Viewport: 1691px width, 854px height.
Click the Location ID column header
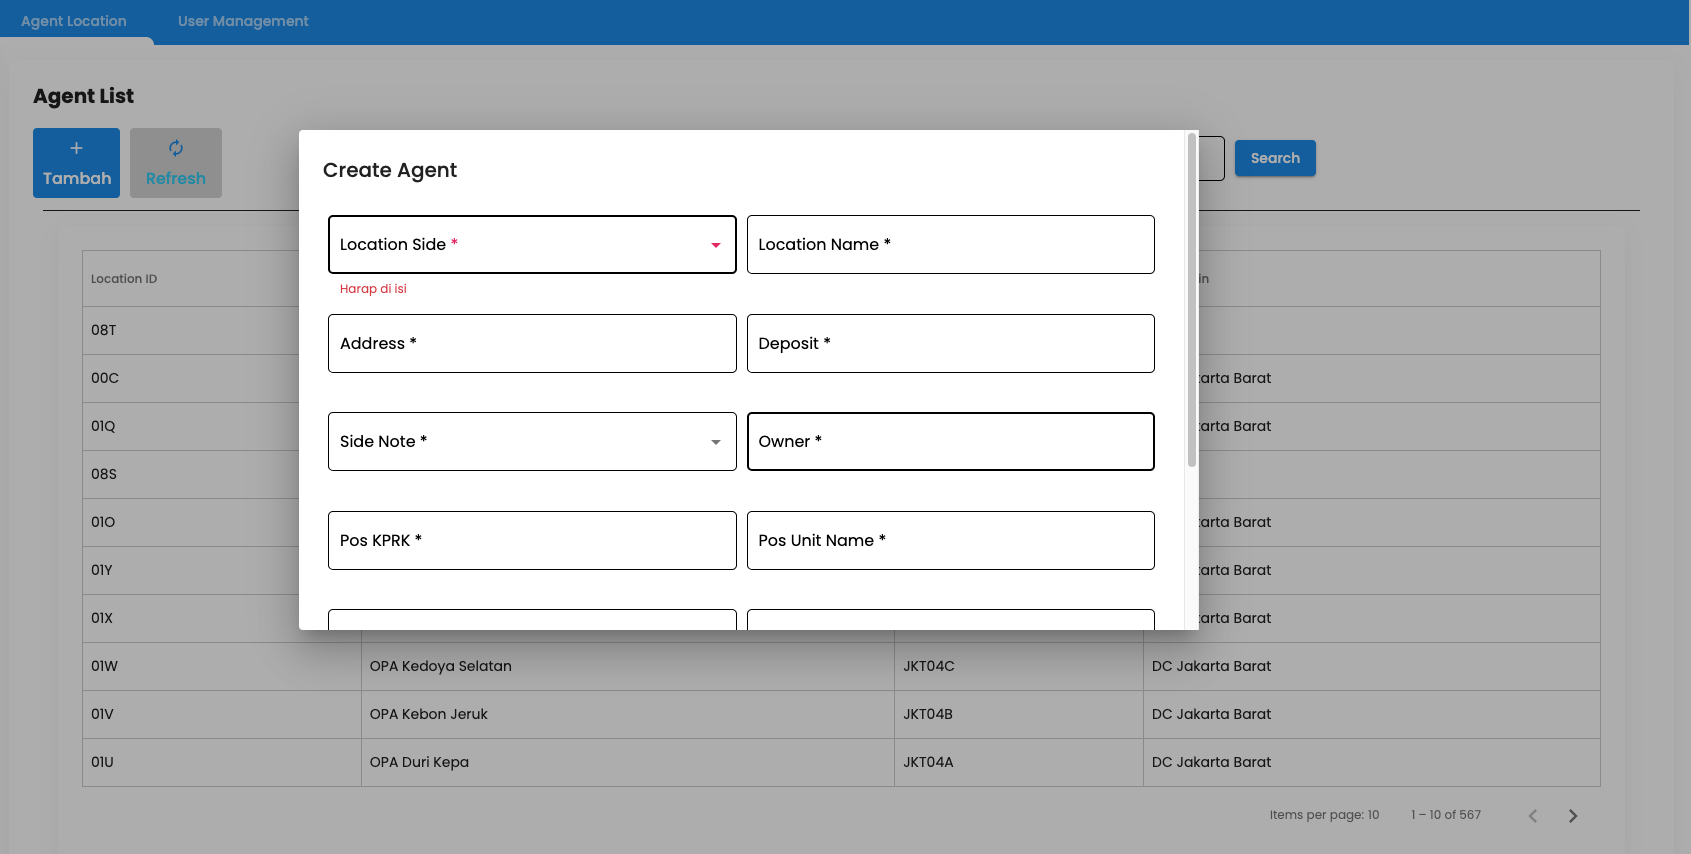pos(124,279)
